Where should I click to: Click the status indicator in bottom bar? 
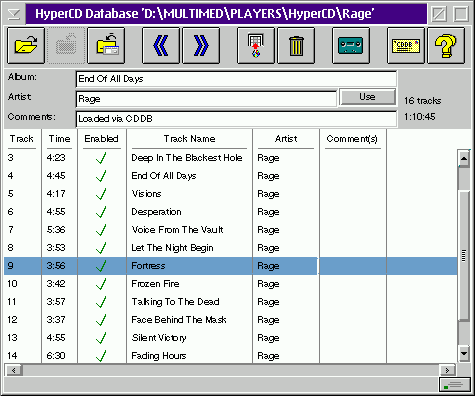click(x=454, y=385)
